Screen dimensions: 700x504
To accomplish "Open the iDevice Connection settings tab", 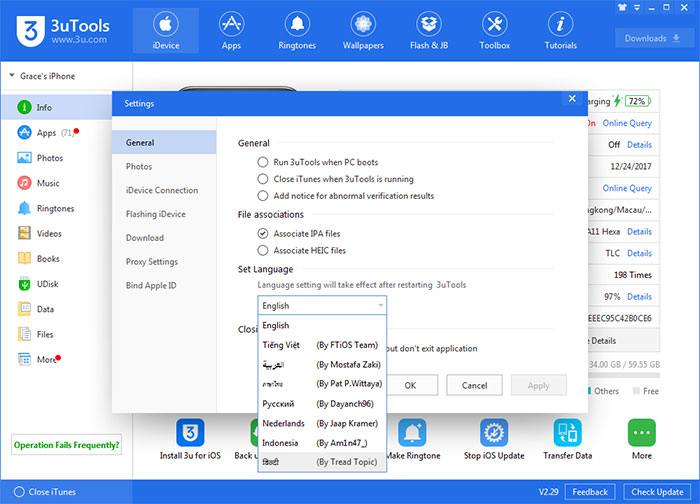I will click(161, 190).
